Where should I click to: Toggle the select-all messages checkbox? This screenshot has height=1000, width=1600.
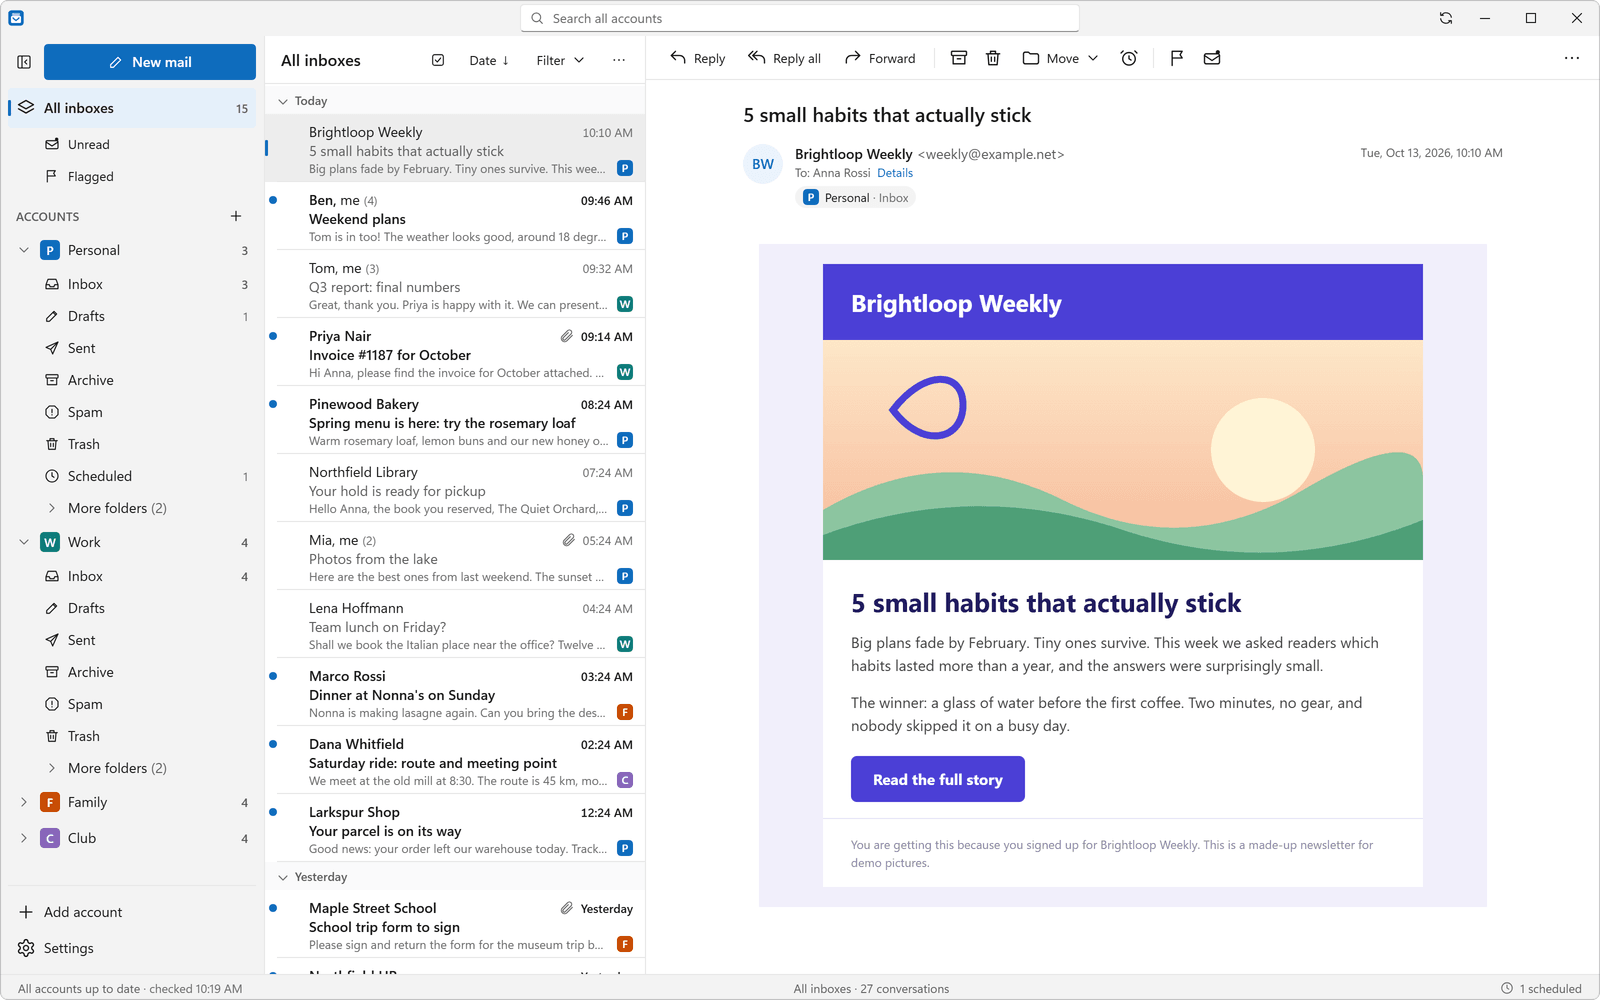[438, 60]
